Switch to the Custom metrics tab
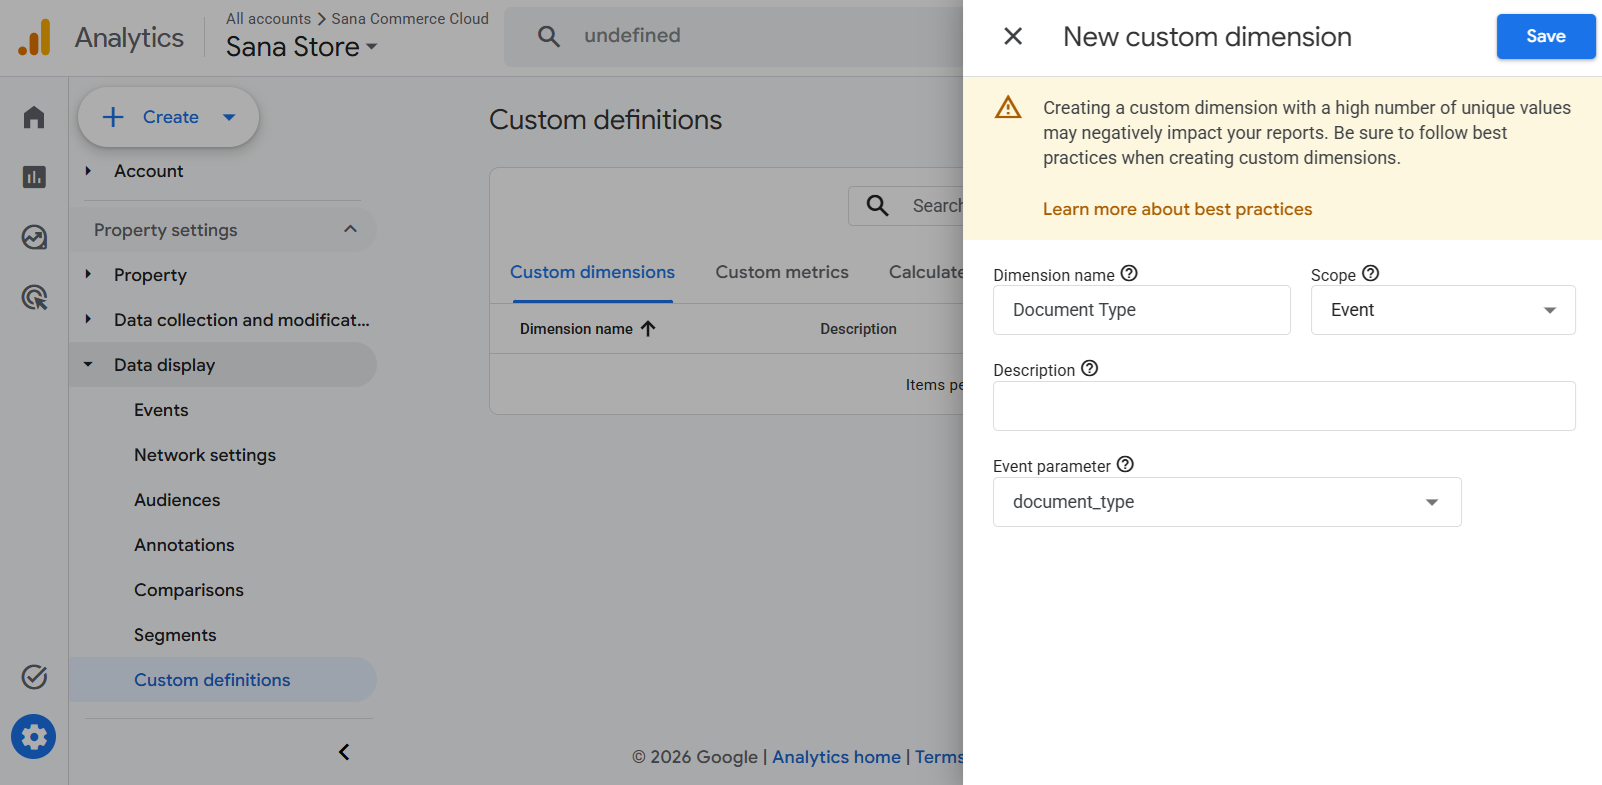The image size is (1602, 785). coord(782,272)
